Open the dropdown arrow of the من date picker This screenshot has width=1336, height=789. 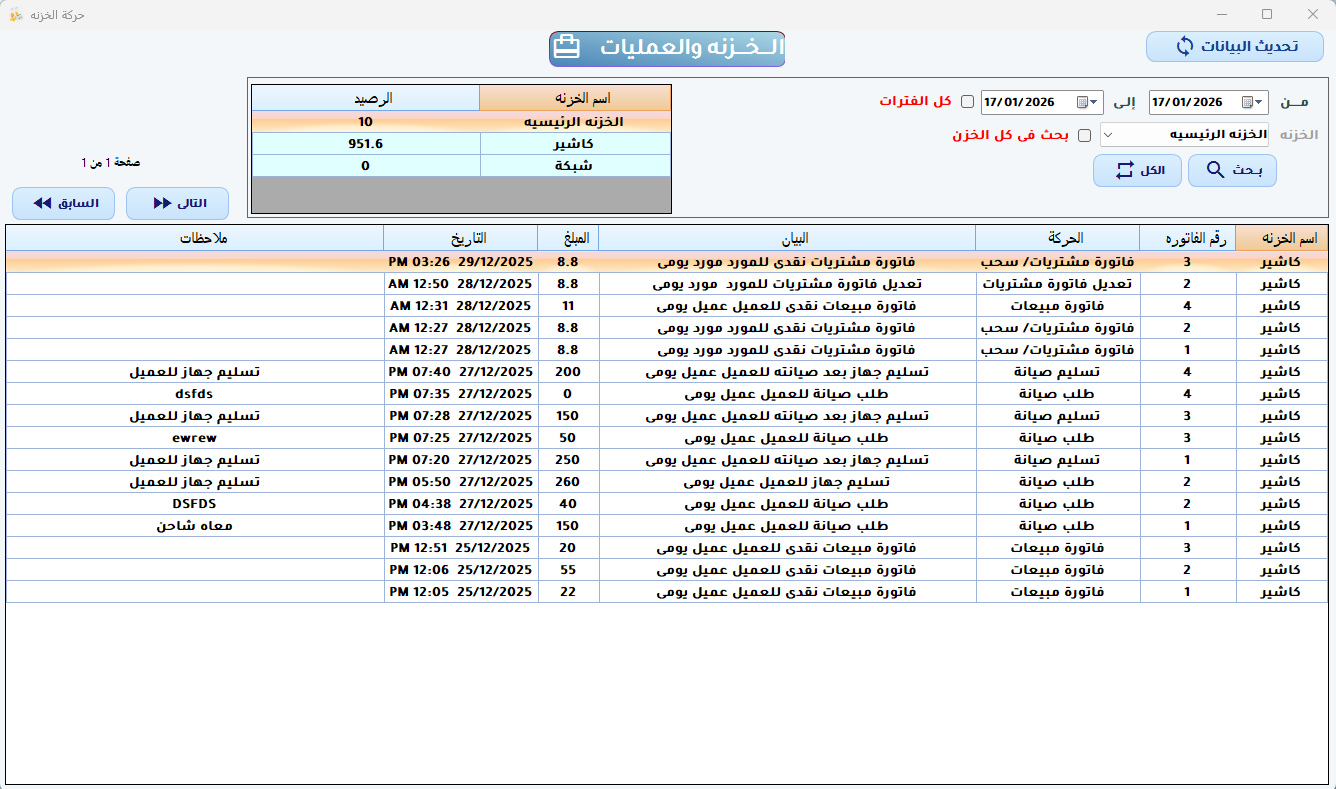(x=1259, y=102)
